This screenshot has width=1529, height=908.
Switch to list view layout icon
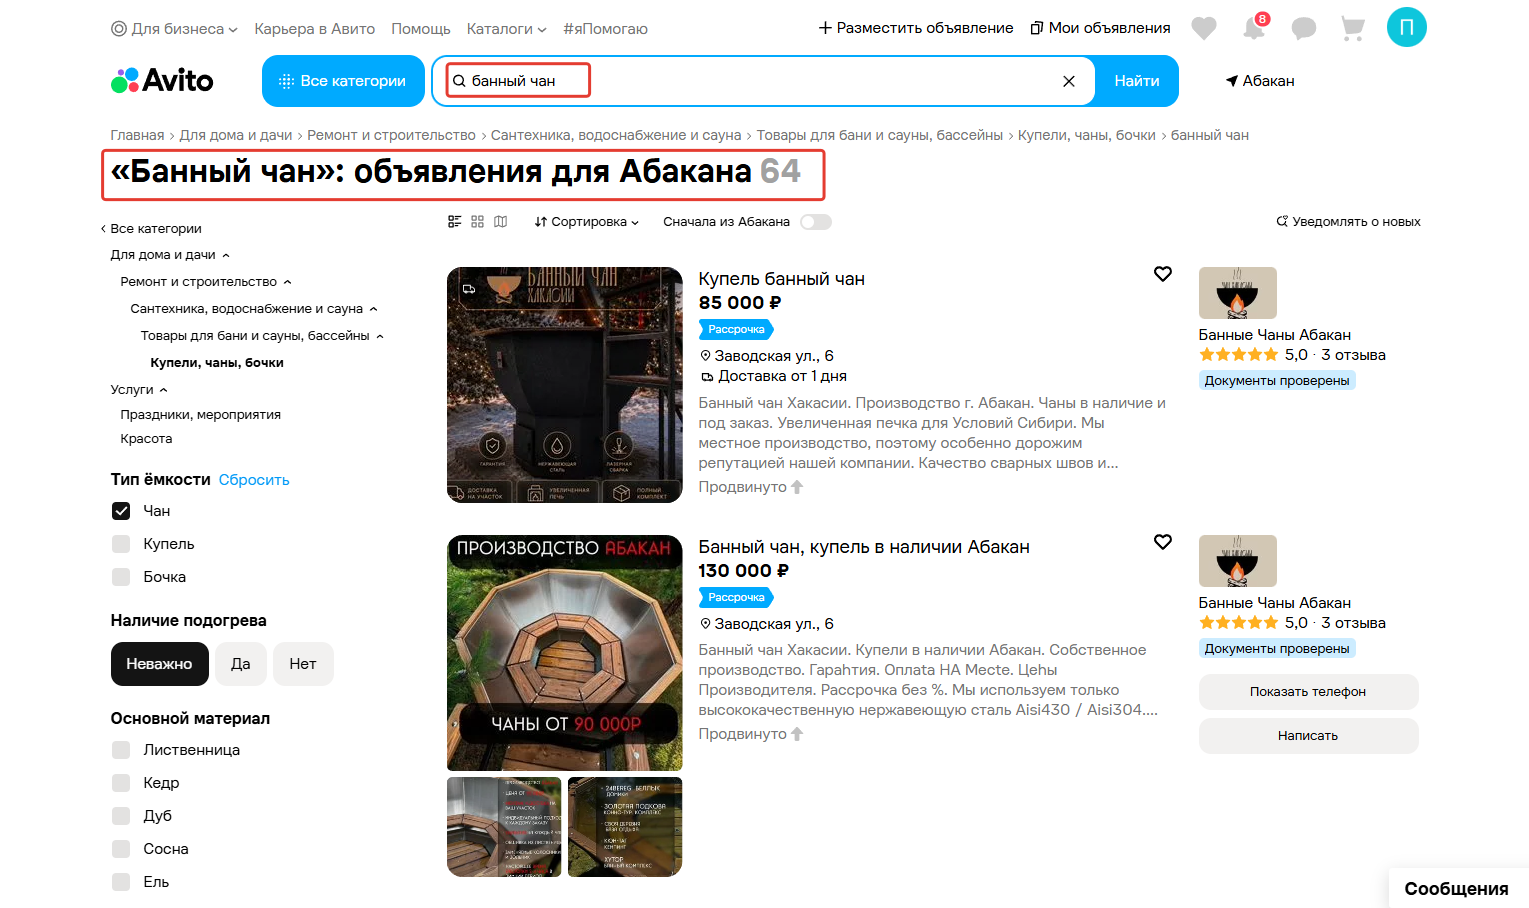click(x=454, y=222)
